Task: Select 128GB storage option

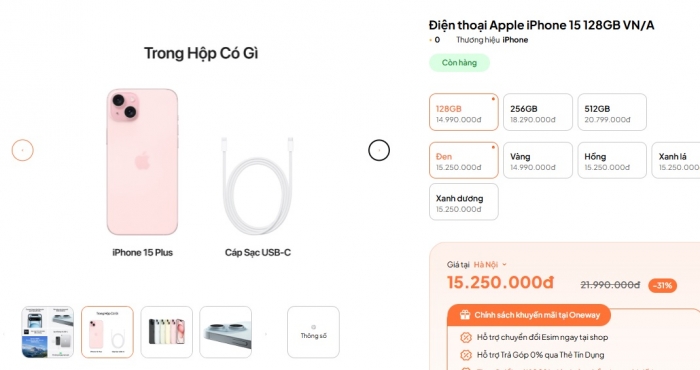Action: [x=464, y=112]
